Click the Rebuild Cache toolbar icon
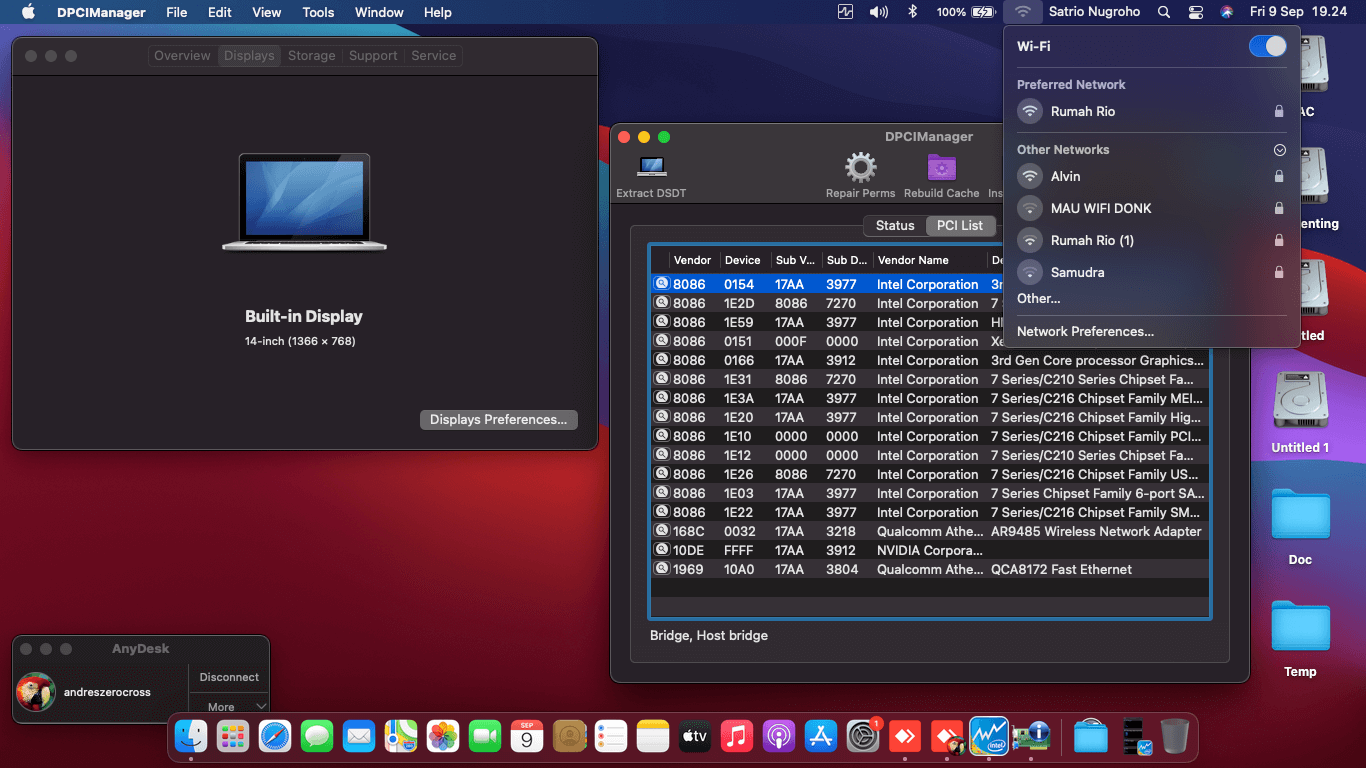Image resolution: width=1366 pixels, height=768 pixels. tap(941, 167)
